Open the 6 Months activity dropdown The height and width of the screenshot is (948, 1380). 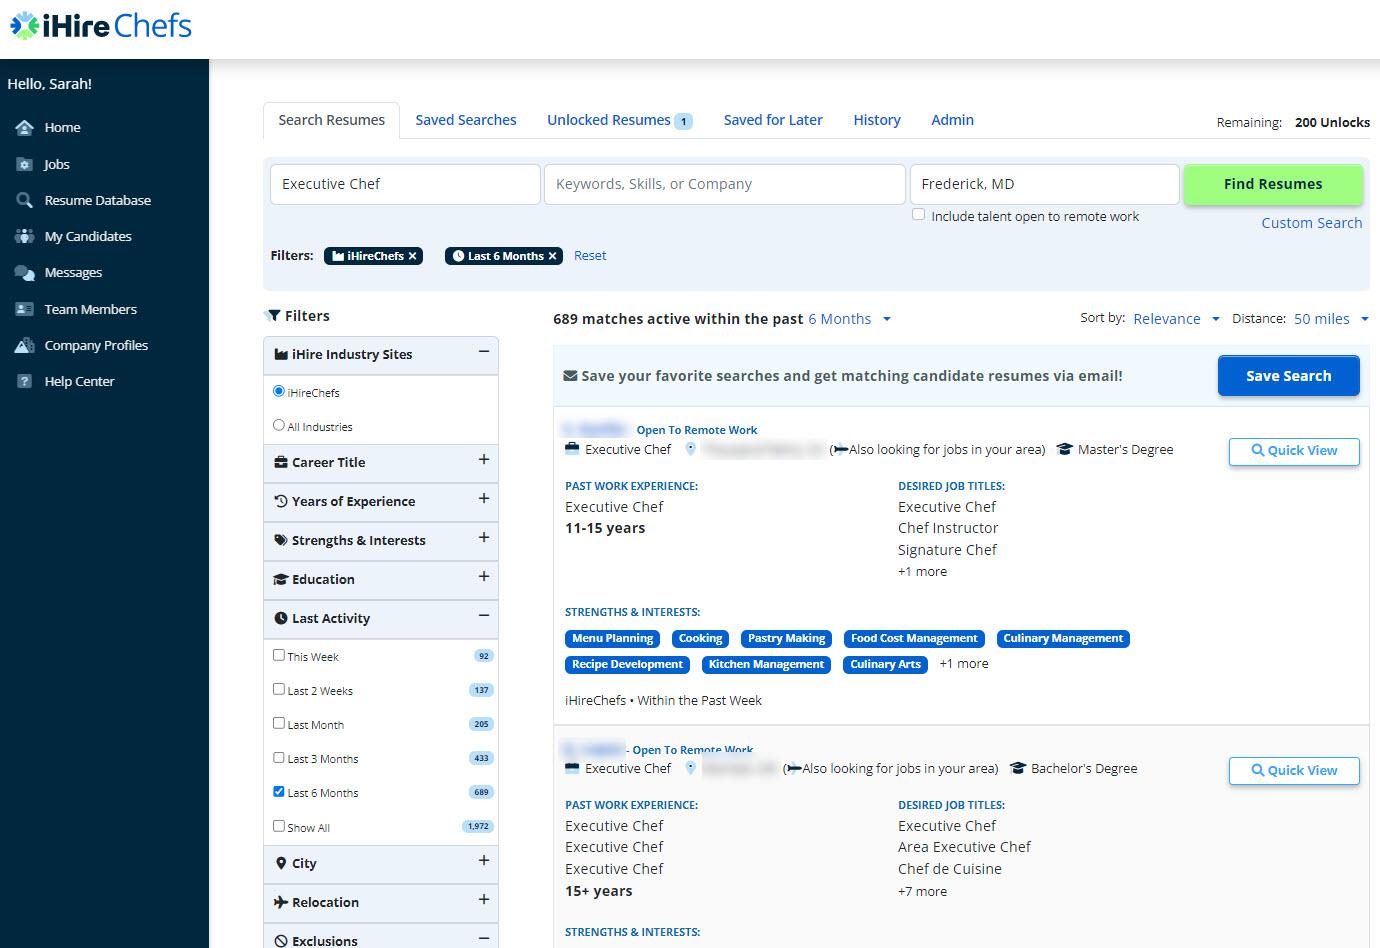tap(849, 319)
